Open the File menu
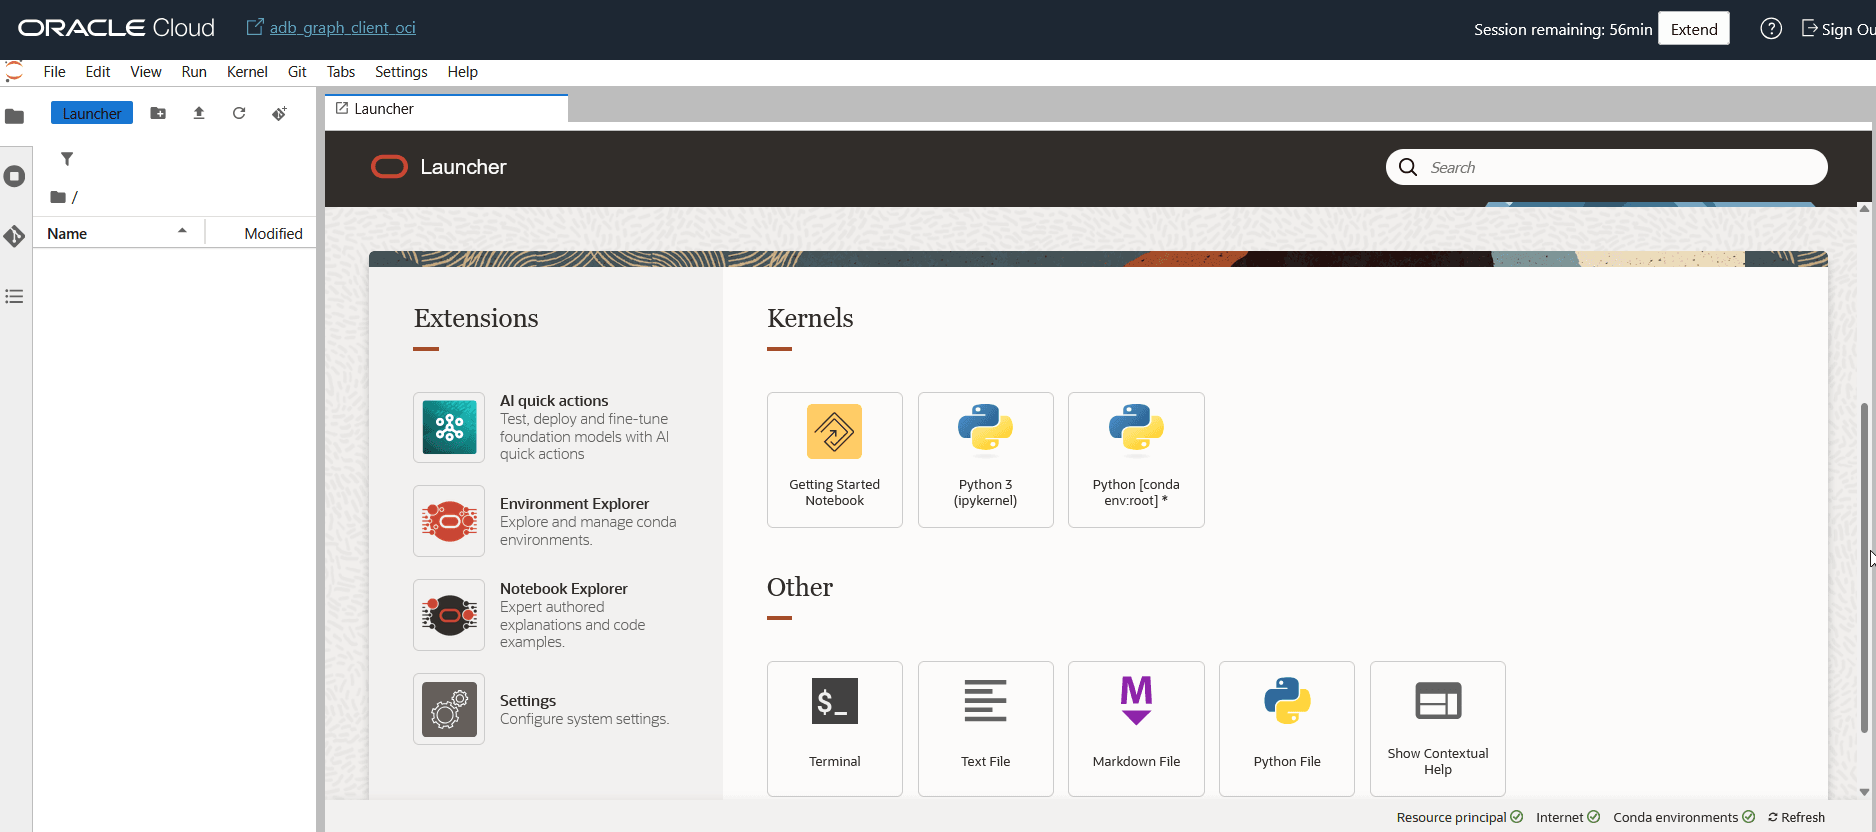The height and width of the screenshot is (832, 1876). point(55,72)
